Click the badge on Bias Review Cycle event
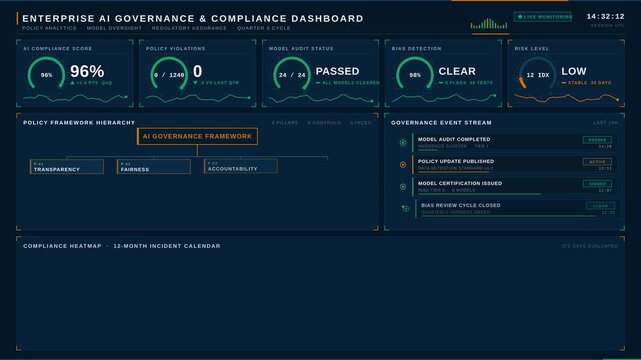Viewport: 641px width, 360px height. (x=601, y=206)
